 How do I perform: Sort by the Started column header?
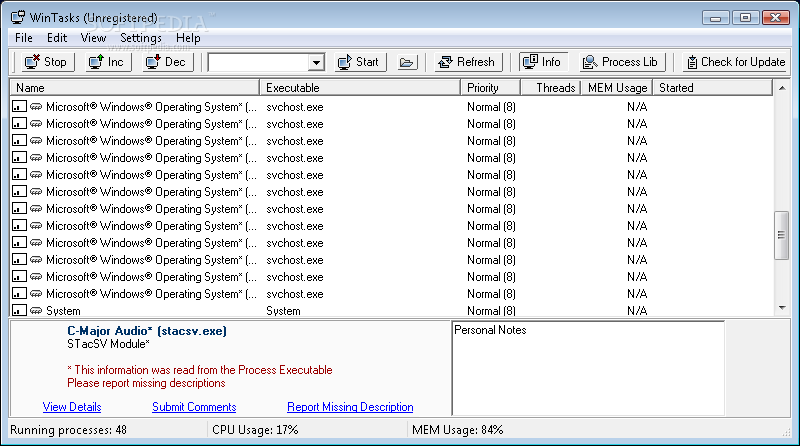click(x=713, y=88)
